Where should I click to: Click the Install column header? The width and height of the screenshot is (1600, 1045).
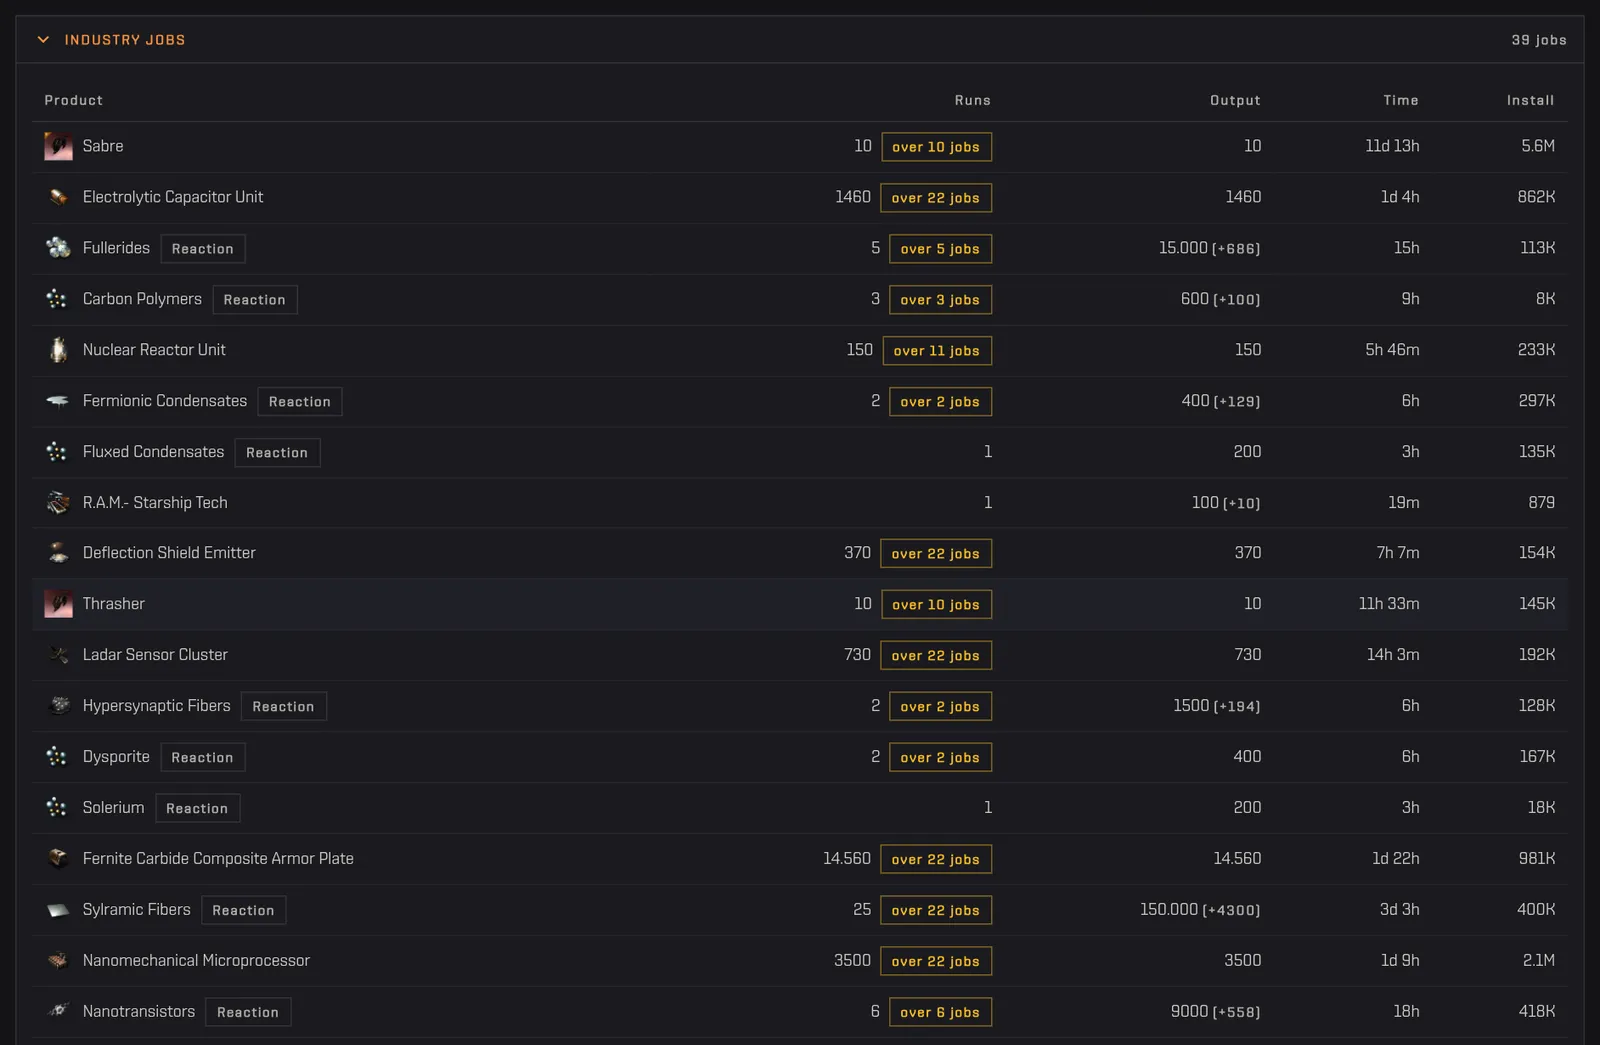pyautogui.click(x=1530, y=100)
